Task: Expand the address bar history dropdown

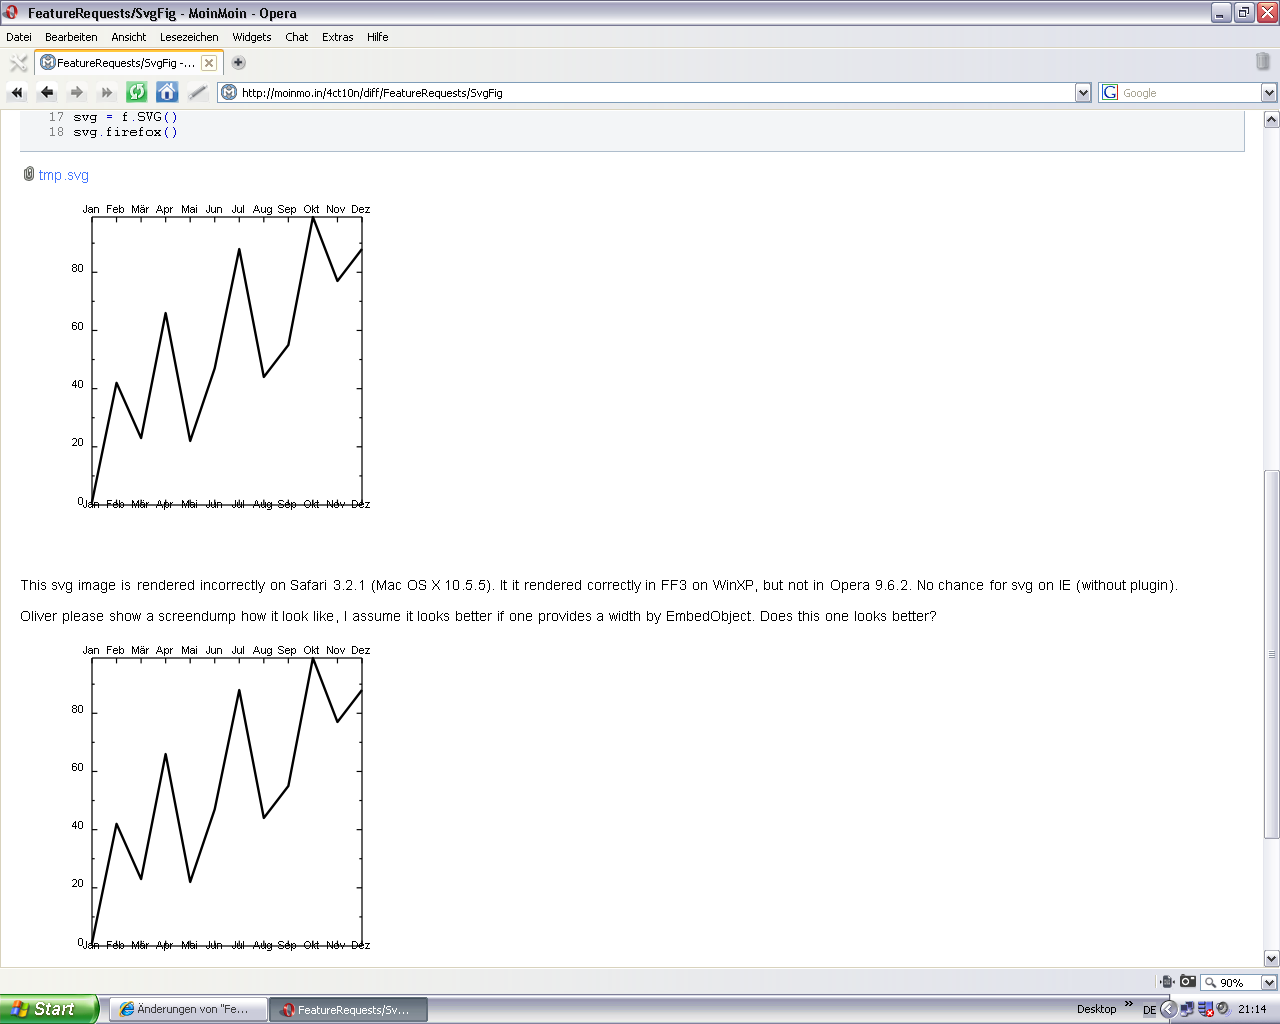Action: 1083,93
